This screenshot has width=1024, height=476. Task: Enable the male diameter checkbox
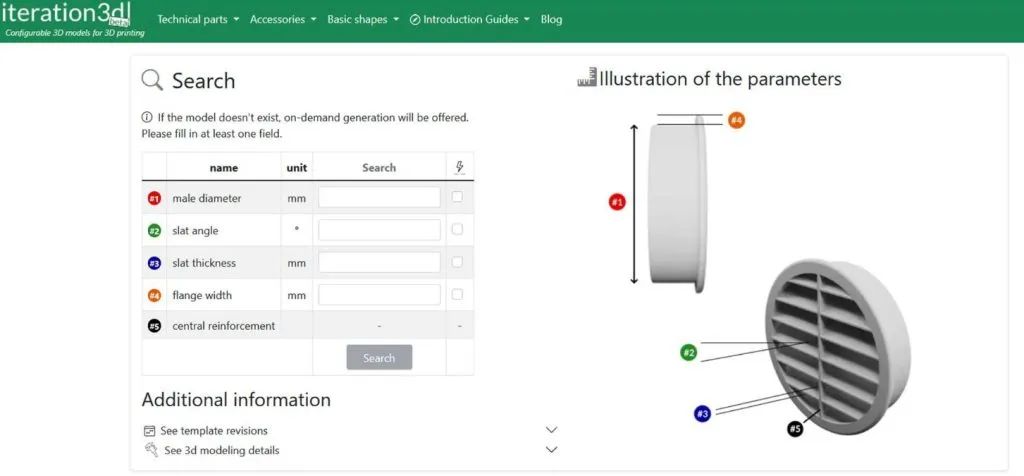457,197
